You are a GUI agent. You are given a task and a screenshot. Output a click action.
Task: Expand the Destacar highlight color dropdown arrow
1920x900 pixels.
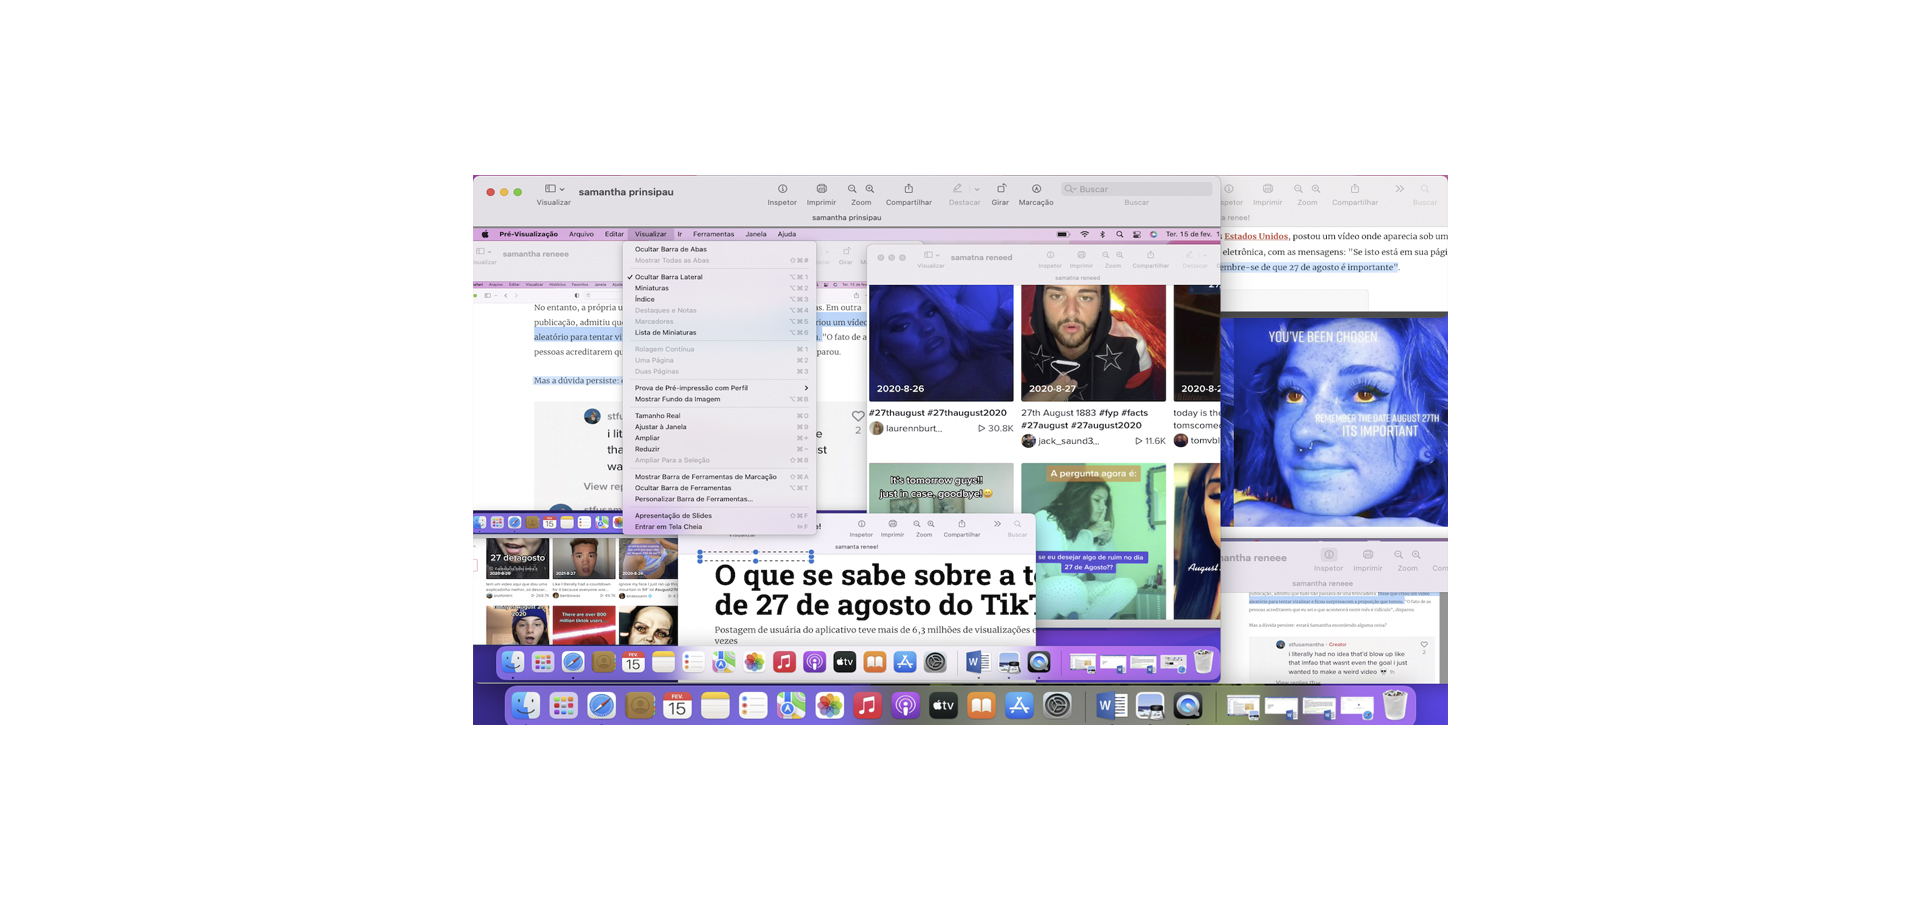(x=977, y=189)
